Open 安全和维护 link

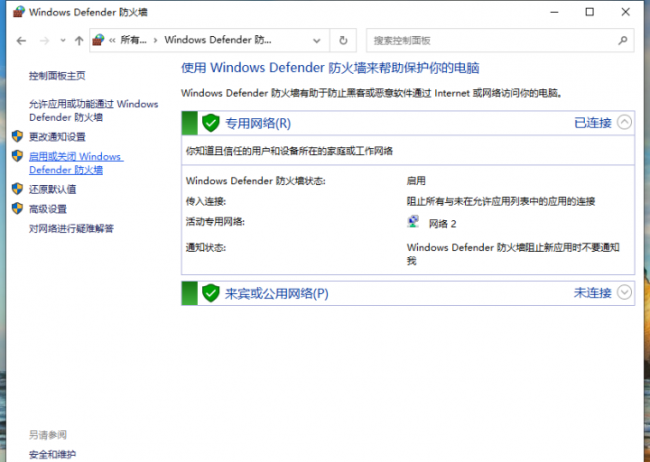click(x=52, y=454)
